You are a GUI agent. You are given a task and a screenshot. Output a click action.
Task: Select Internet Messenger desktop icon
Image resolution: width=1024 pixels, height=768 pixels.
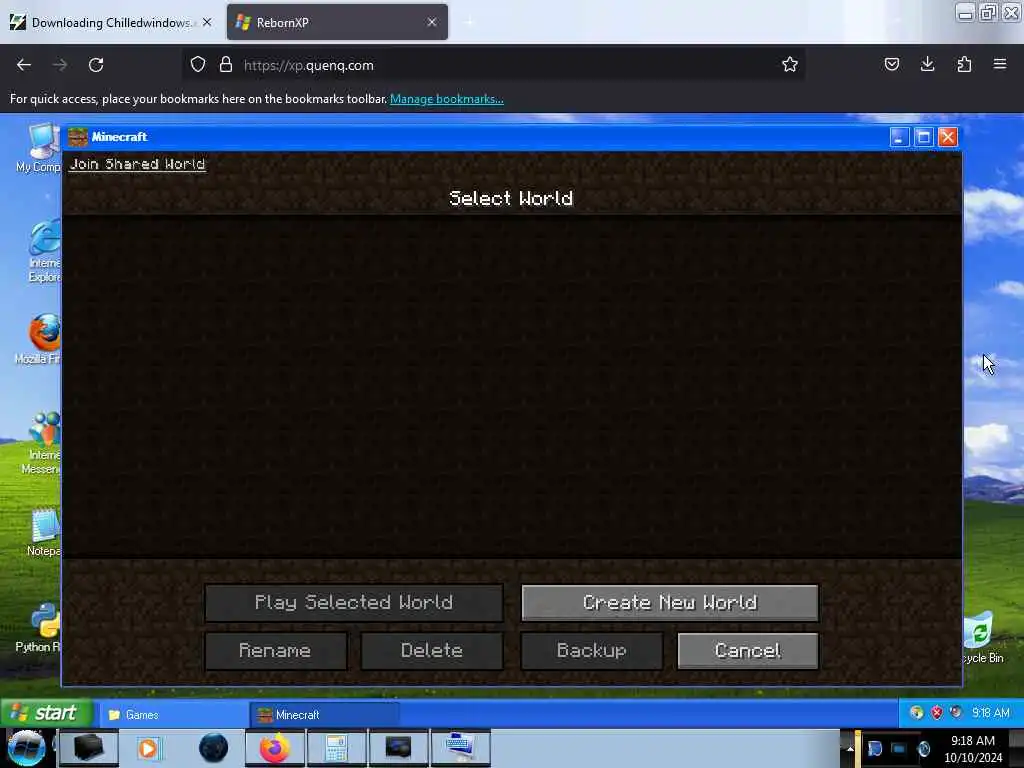42,444
